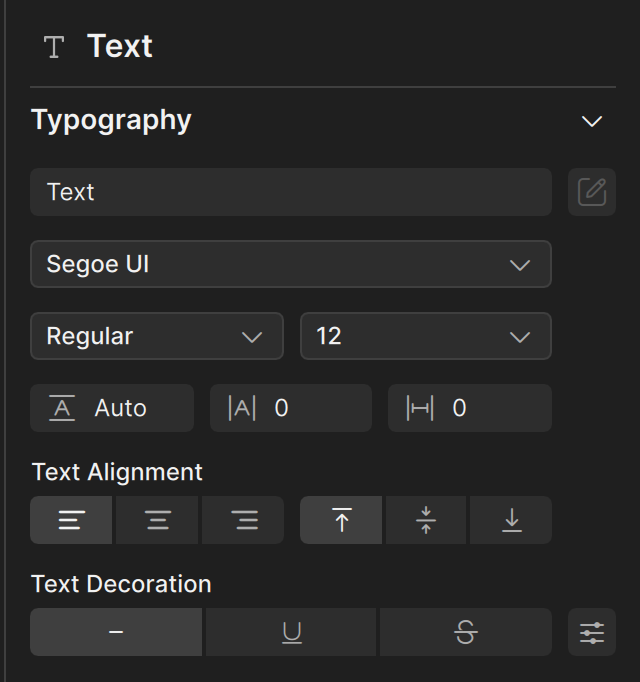Click the Text panel title
This screenshot has width=640, height=682.
[120, 46]
